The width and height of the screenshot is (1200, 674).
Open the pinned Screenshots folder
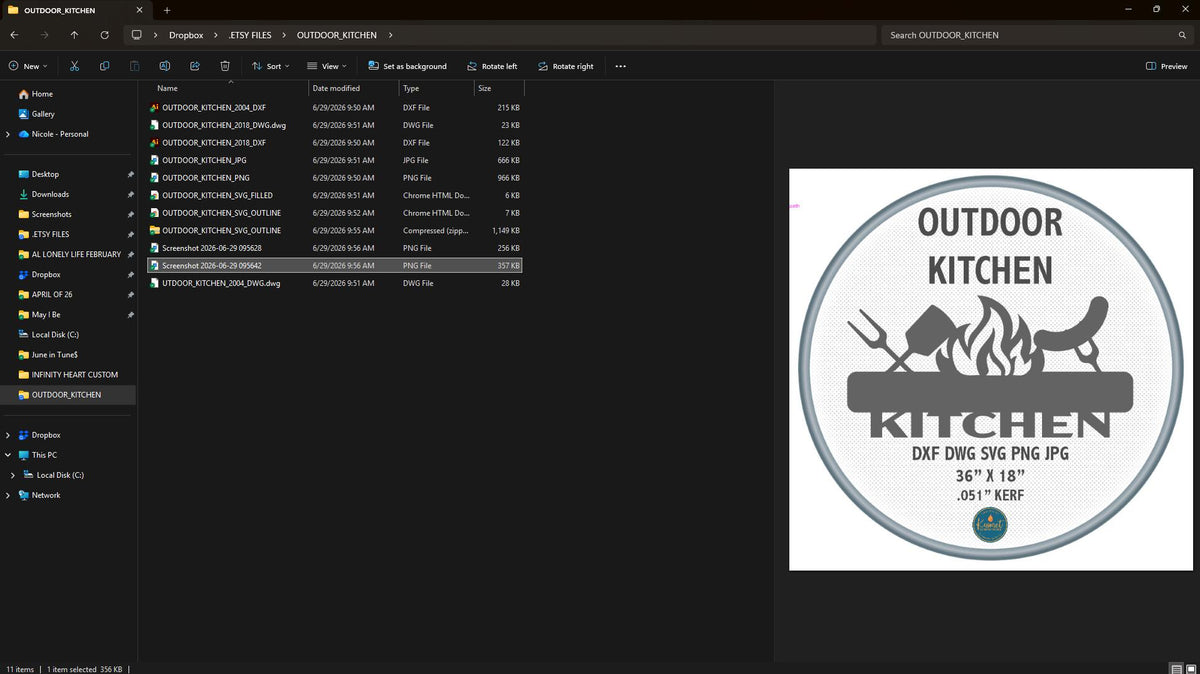pos(51,214)
